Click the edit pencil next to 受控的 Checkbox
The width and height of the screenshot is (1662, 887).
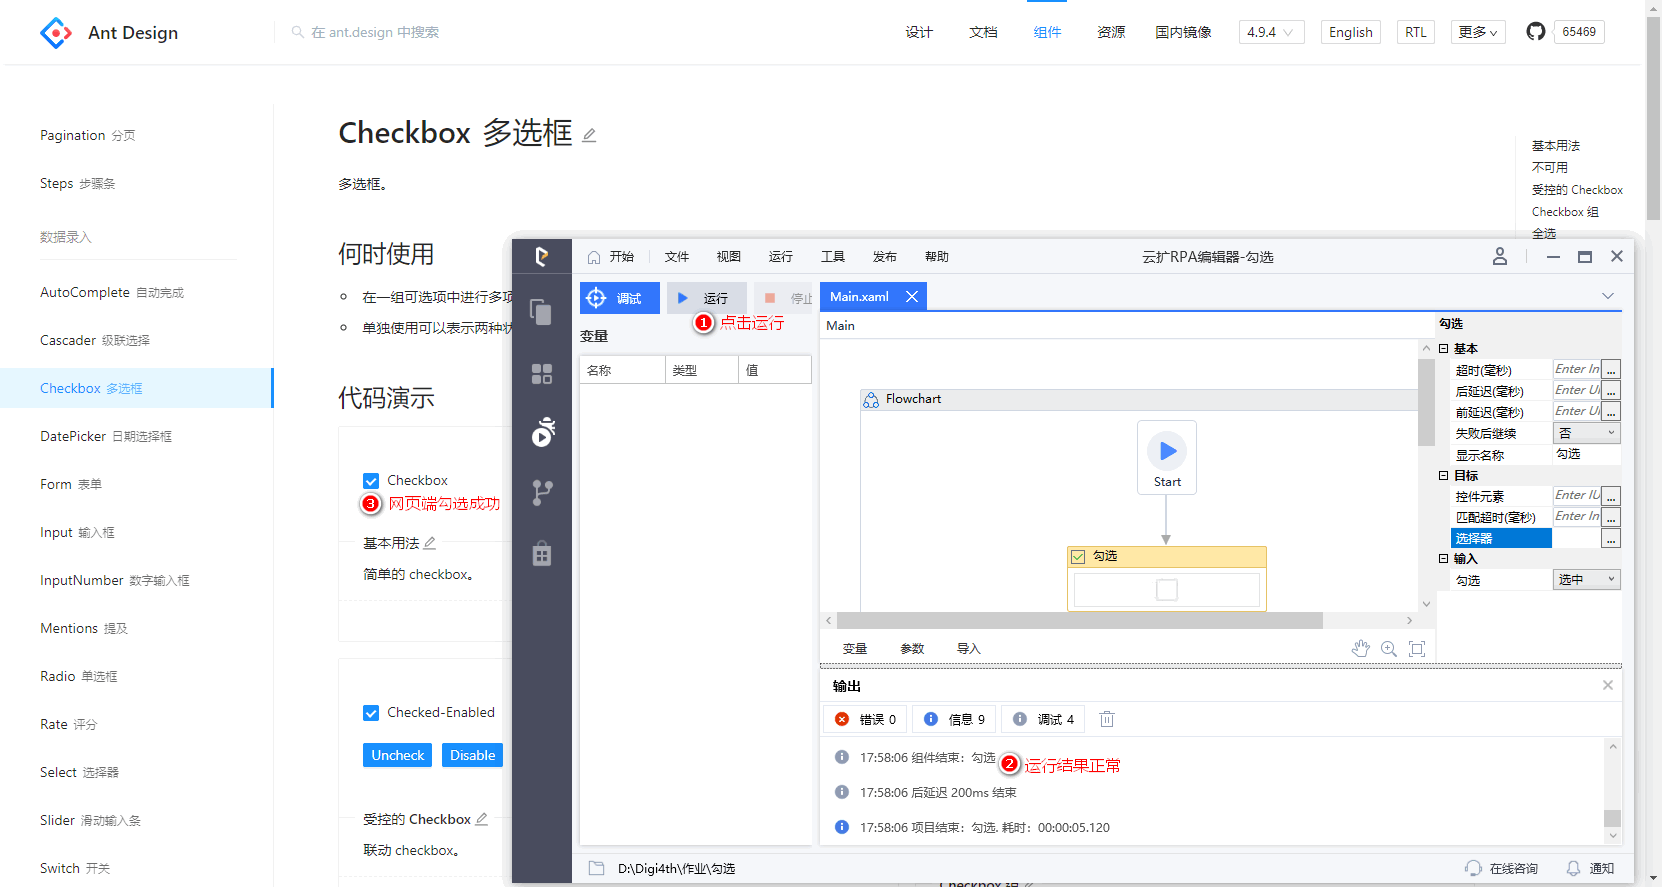(482, 819)
